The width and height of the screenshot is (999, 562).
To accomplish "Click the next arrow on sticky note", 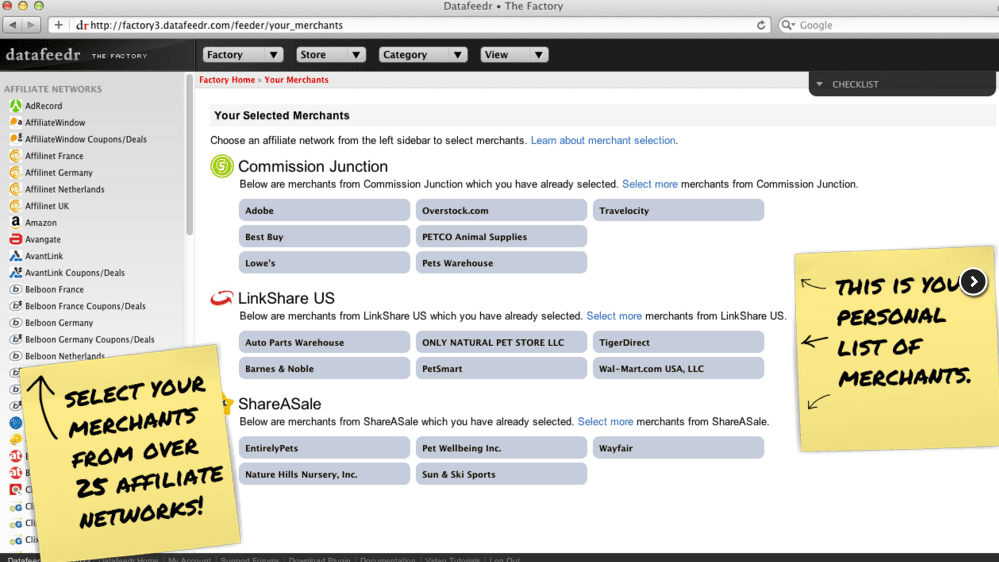I will coord(974,281).
